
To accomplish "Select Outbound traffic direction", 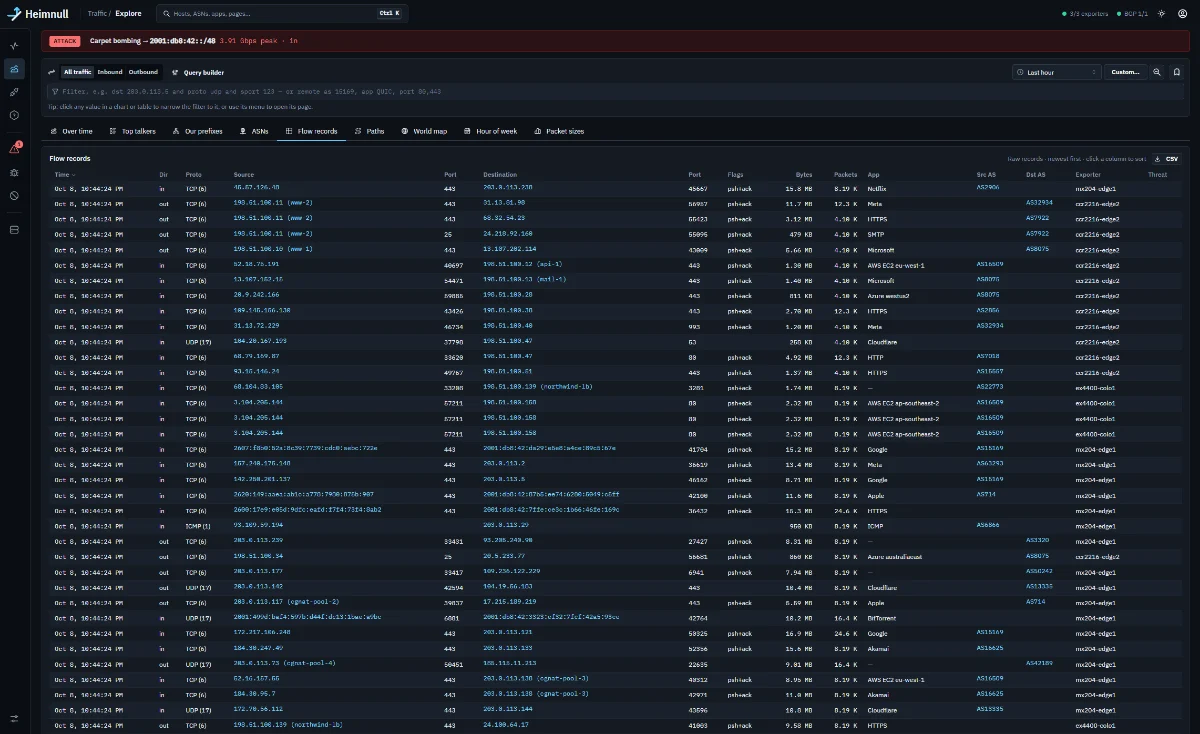I will (x=143, y=72).
